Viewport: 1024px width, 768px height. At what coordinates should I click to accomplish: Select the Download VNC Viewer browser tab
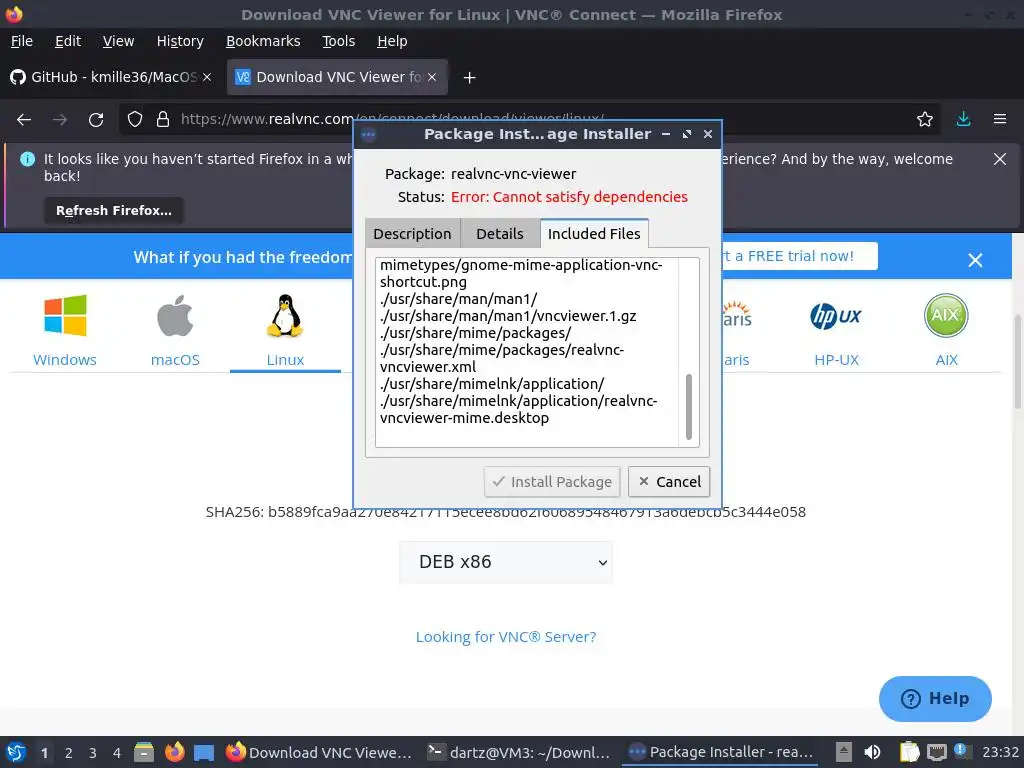click(x=337, y=77)
